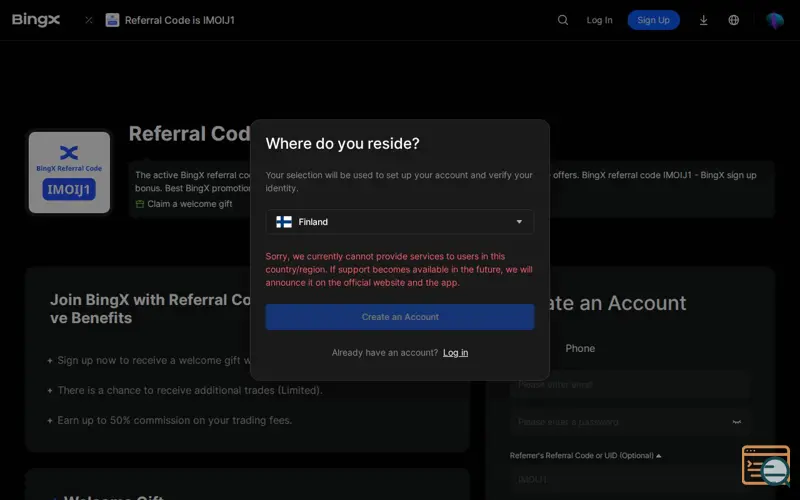Click the BingX Referral Code IMOIJ1 thumbnail
The width and height of the screenshot is (800, 500).
pos(69,172)
